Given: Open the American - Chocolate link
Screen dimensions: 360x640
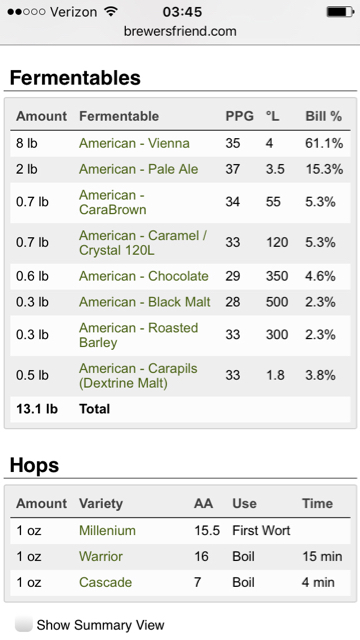Looking at the screenshot, I should click(144, 276).
